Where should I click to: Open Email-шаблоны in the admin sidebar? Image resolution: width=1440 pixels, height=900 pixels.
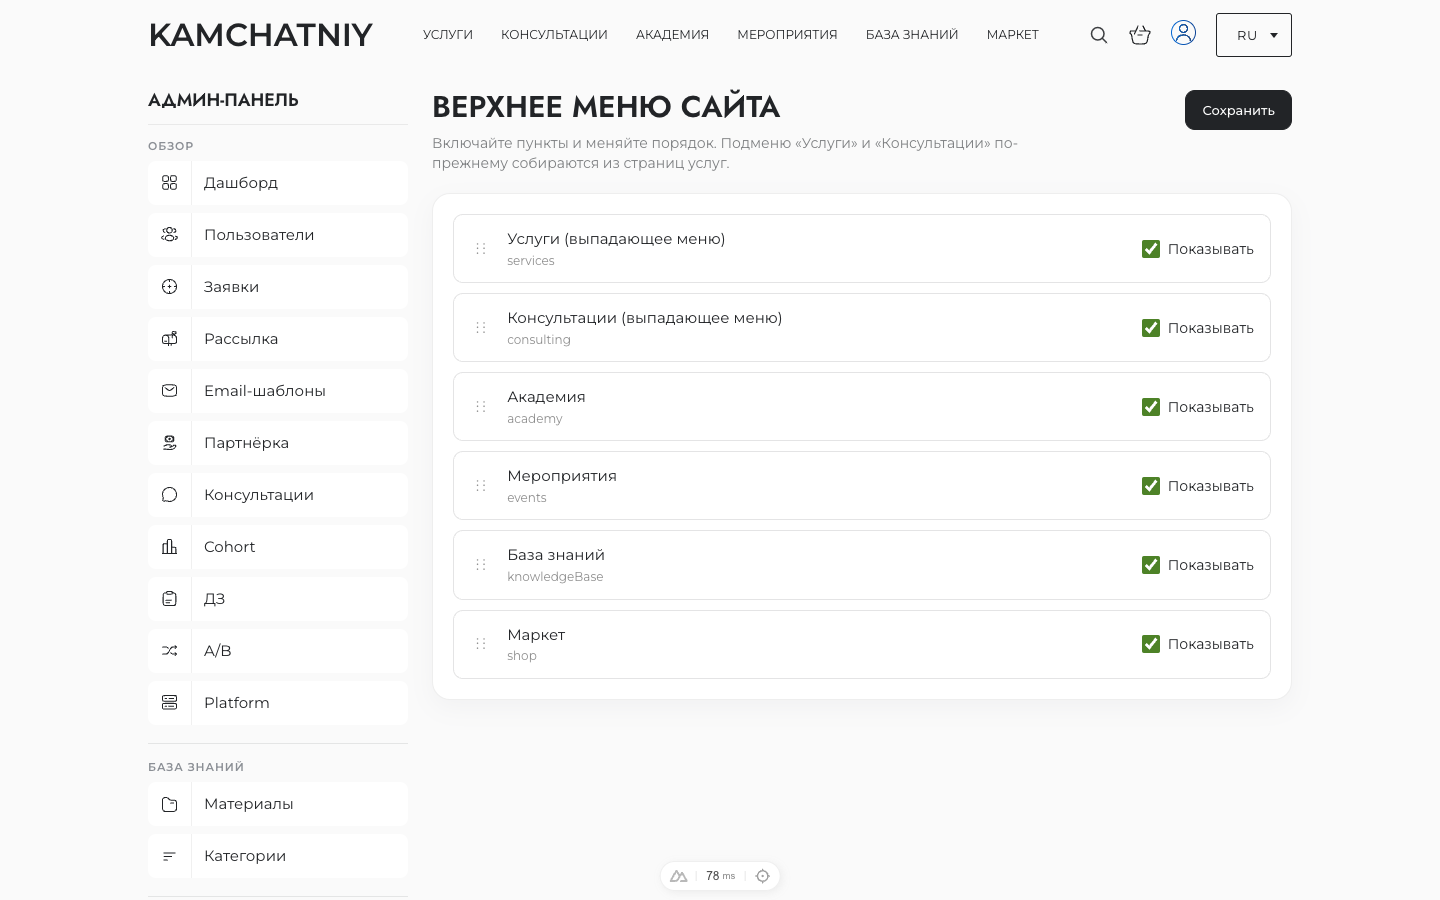coord(278,391)
